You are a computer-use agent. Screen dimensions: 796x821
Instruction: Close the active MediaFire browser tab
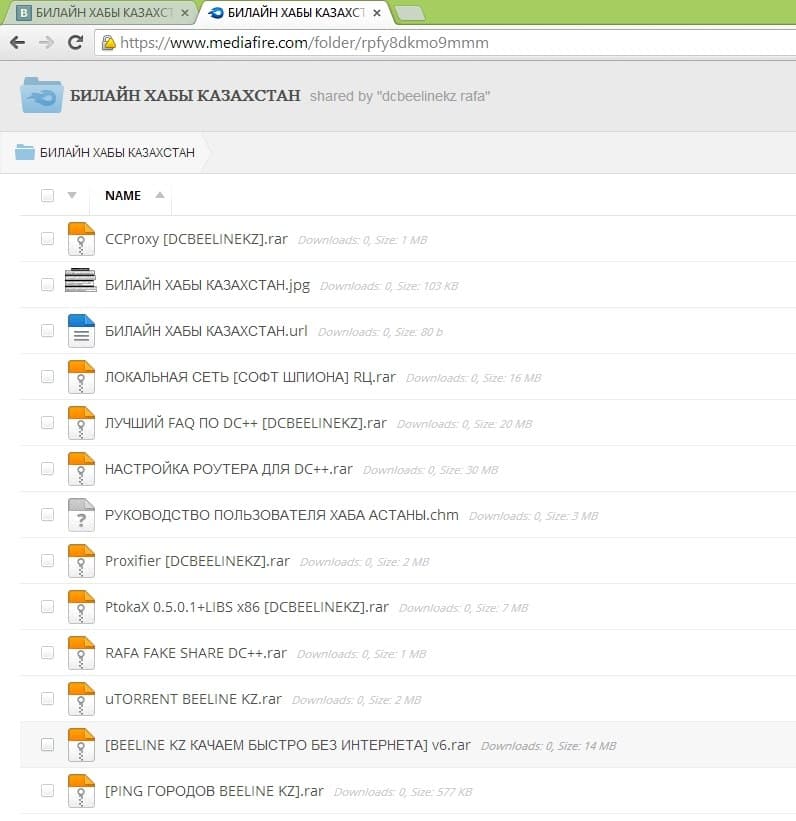pos(377,13)
